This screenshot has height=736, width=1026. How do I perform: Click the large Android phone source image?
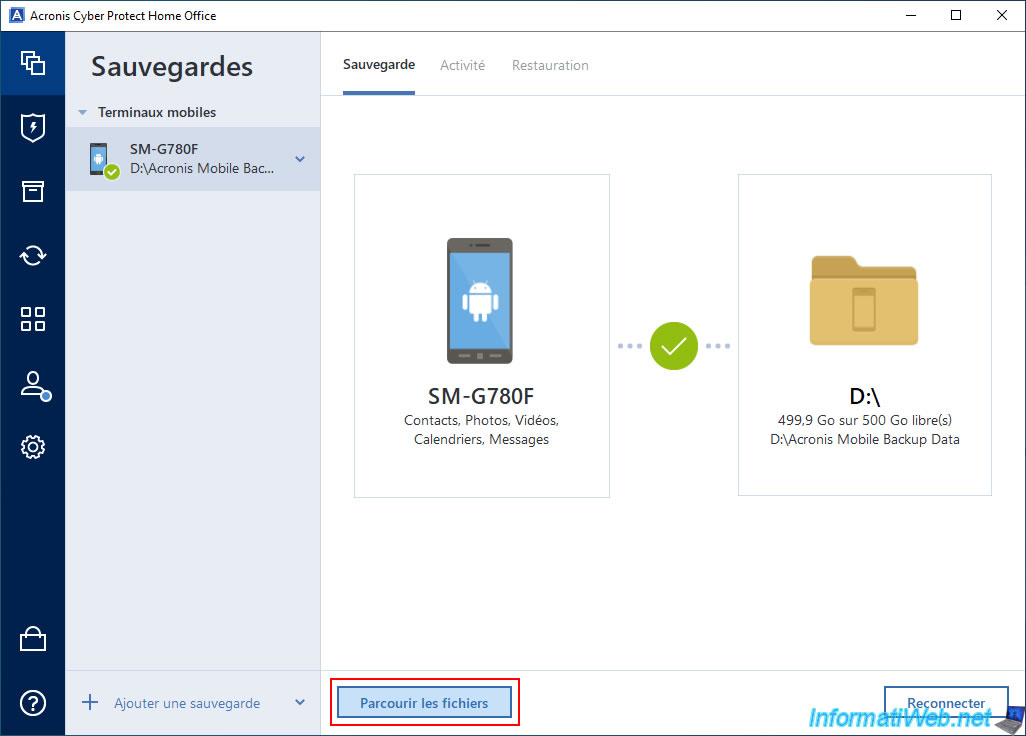(480, 301)
